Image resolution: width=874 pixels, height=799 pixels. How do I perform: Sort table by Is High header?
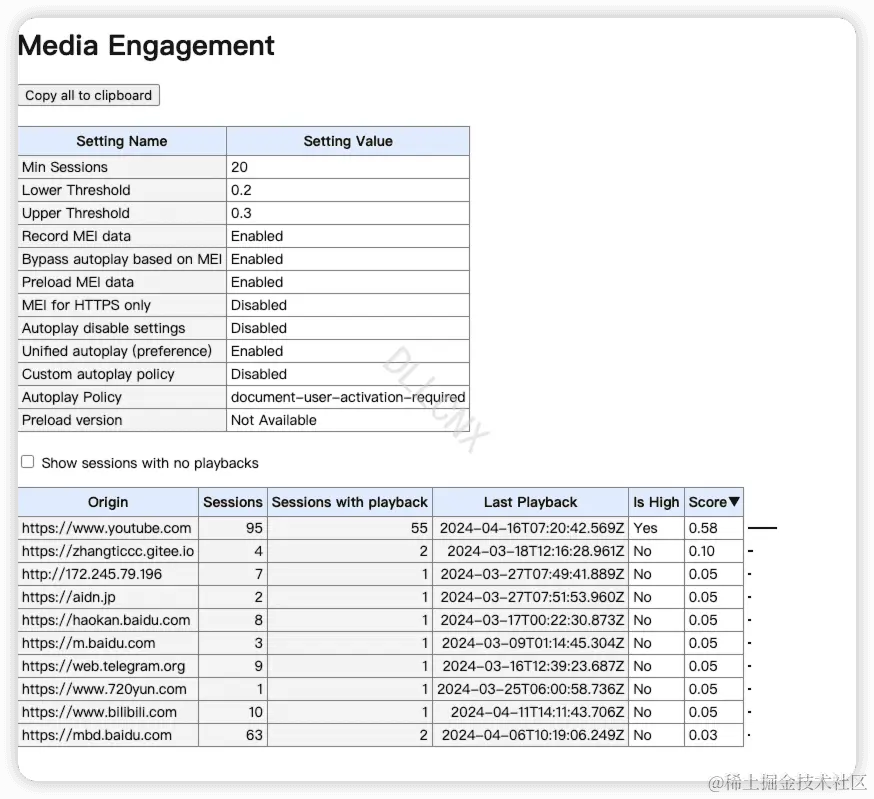pos(656,502)
